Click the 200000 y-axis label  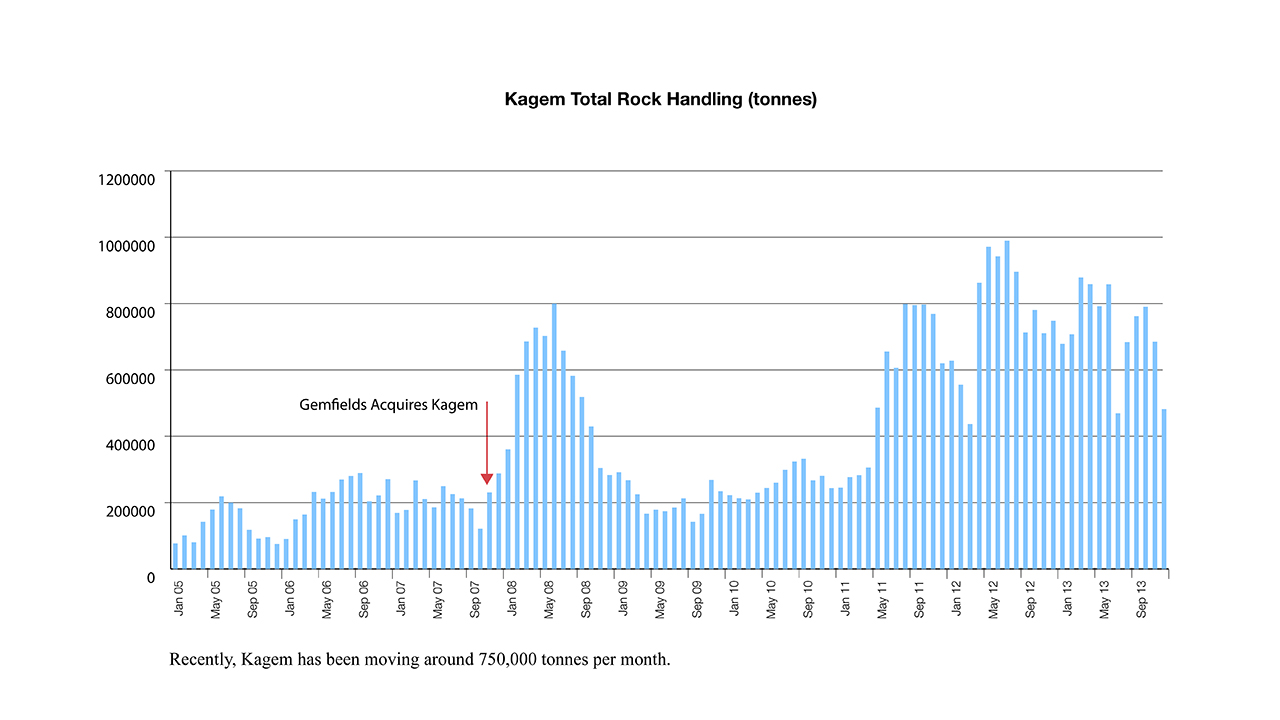tap(130, 510)
